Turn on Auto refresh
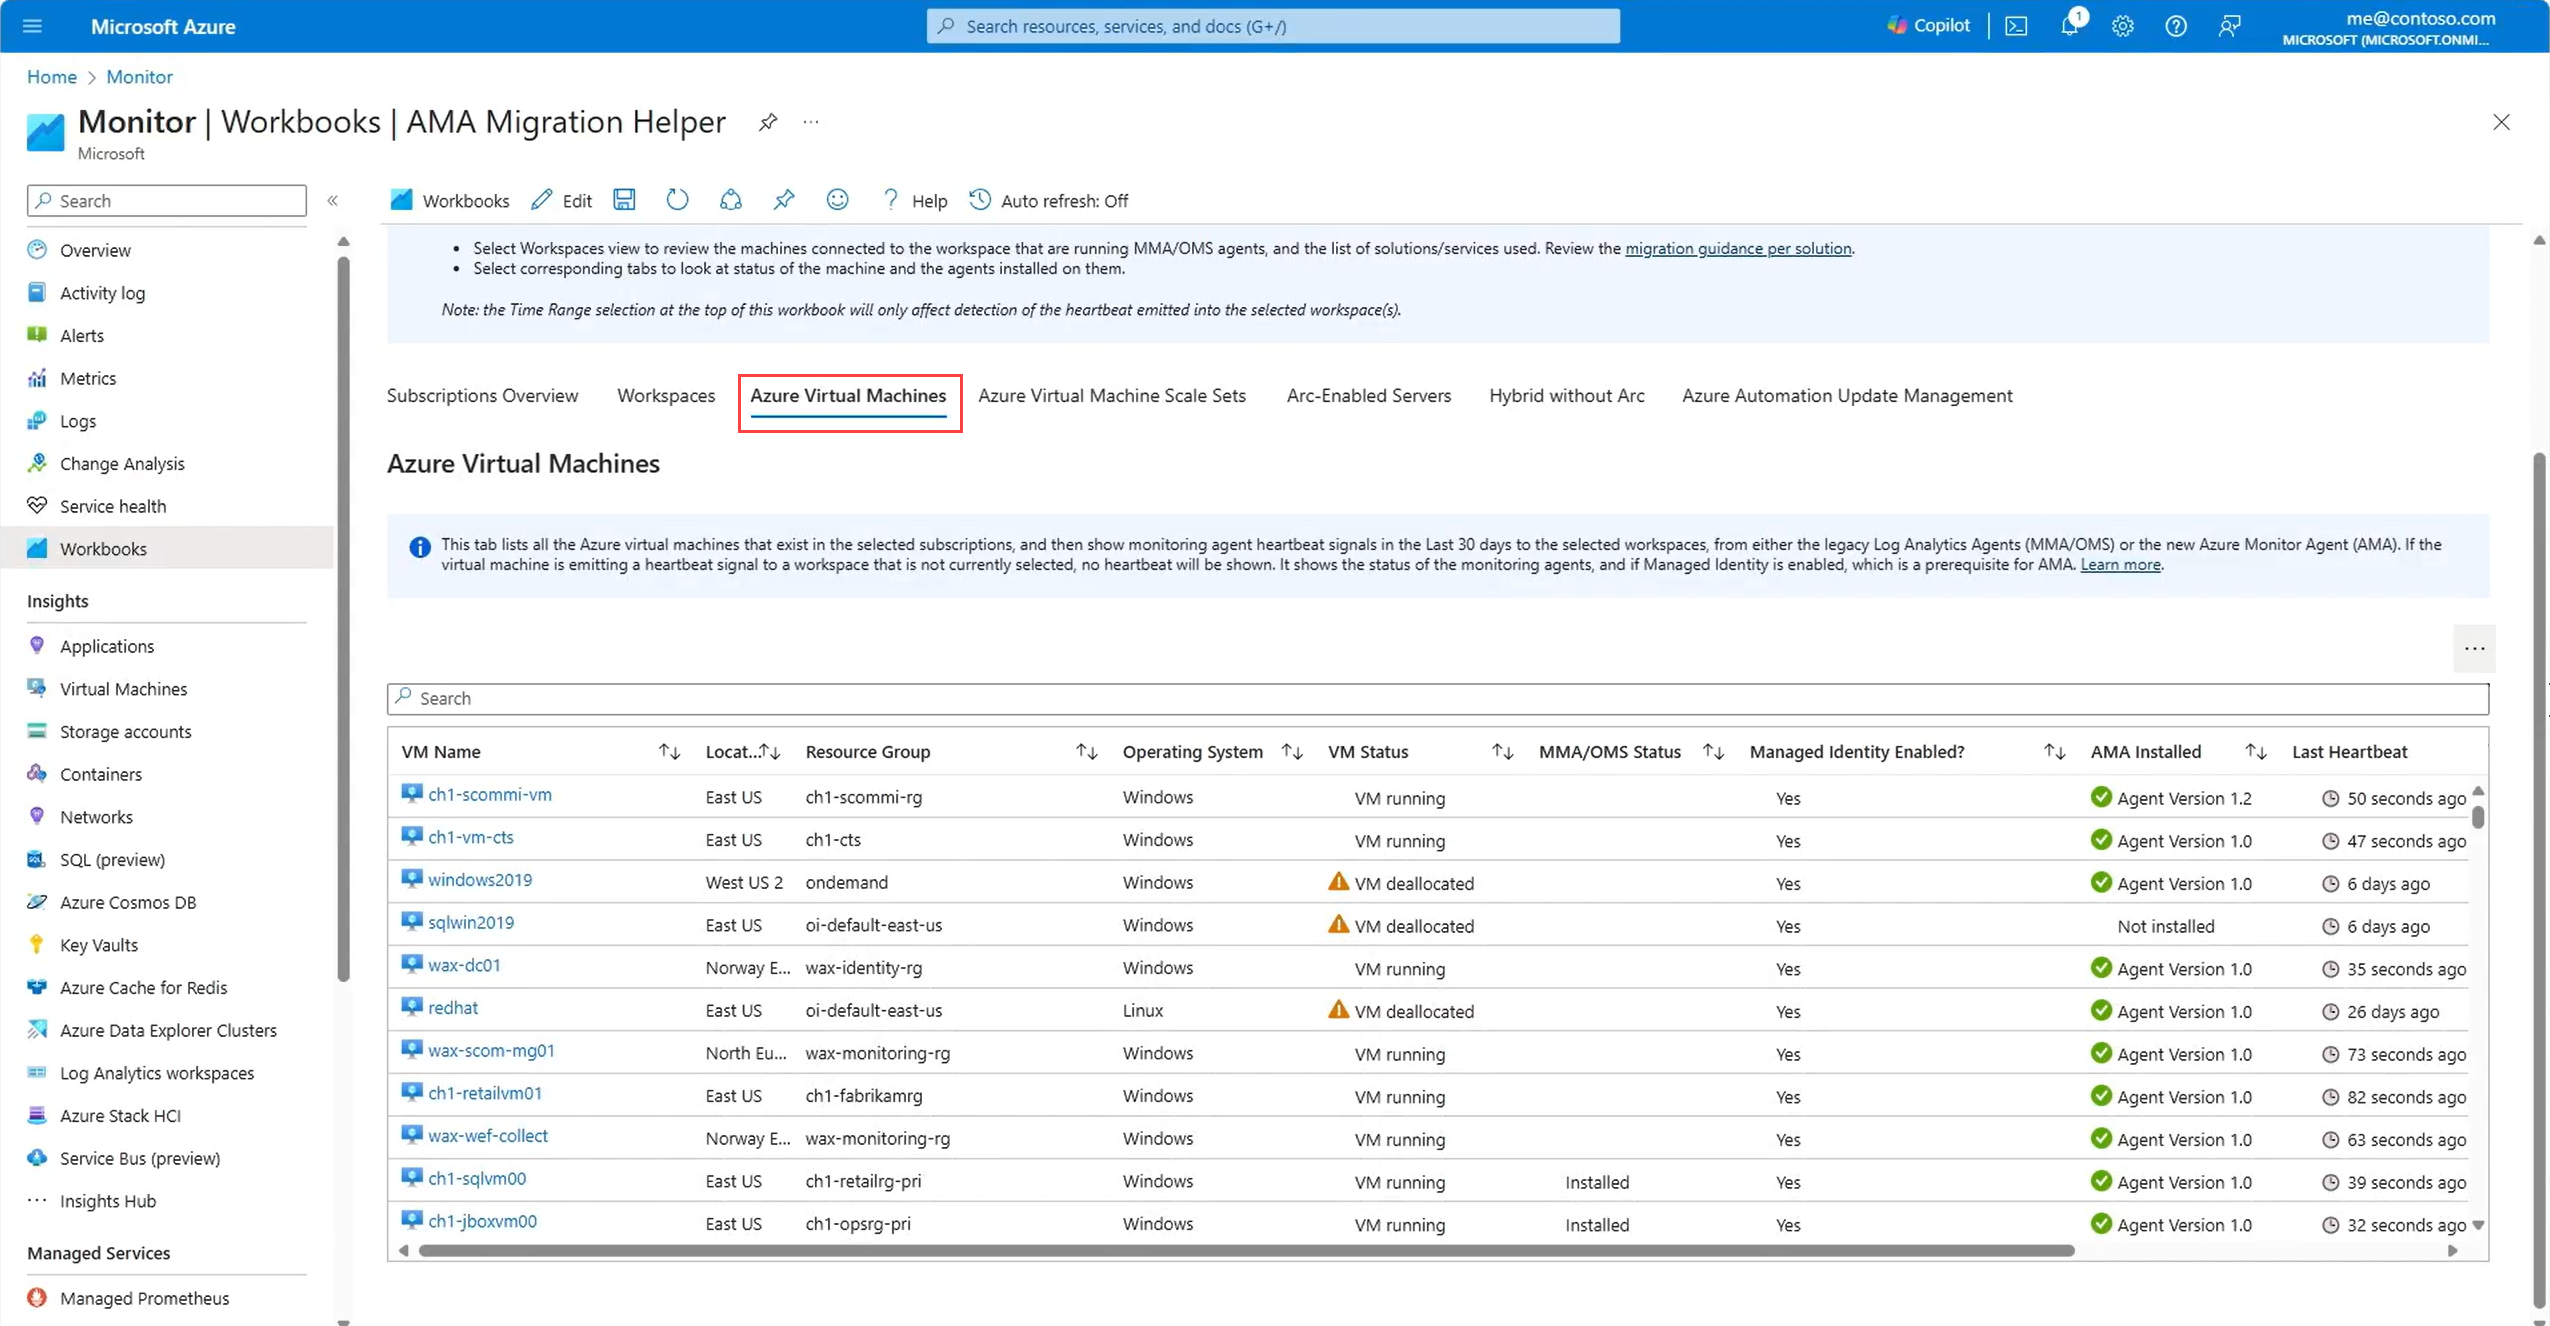Screen dimensions: 2550x1326 1048,200
